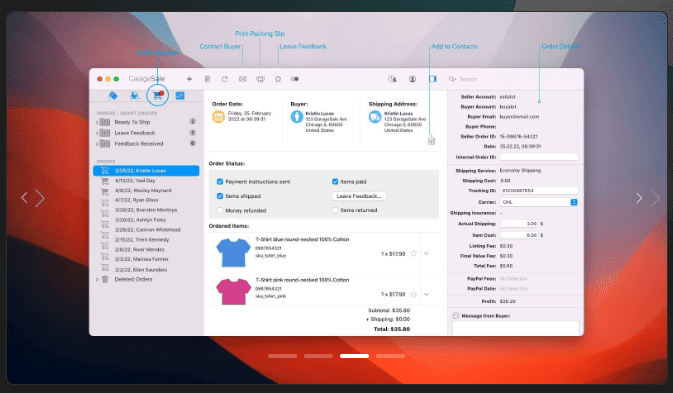Select the Trent Kennedy order
673x393 pixels.
pos(146,240)
